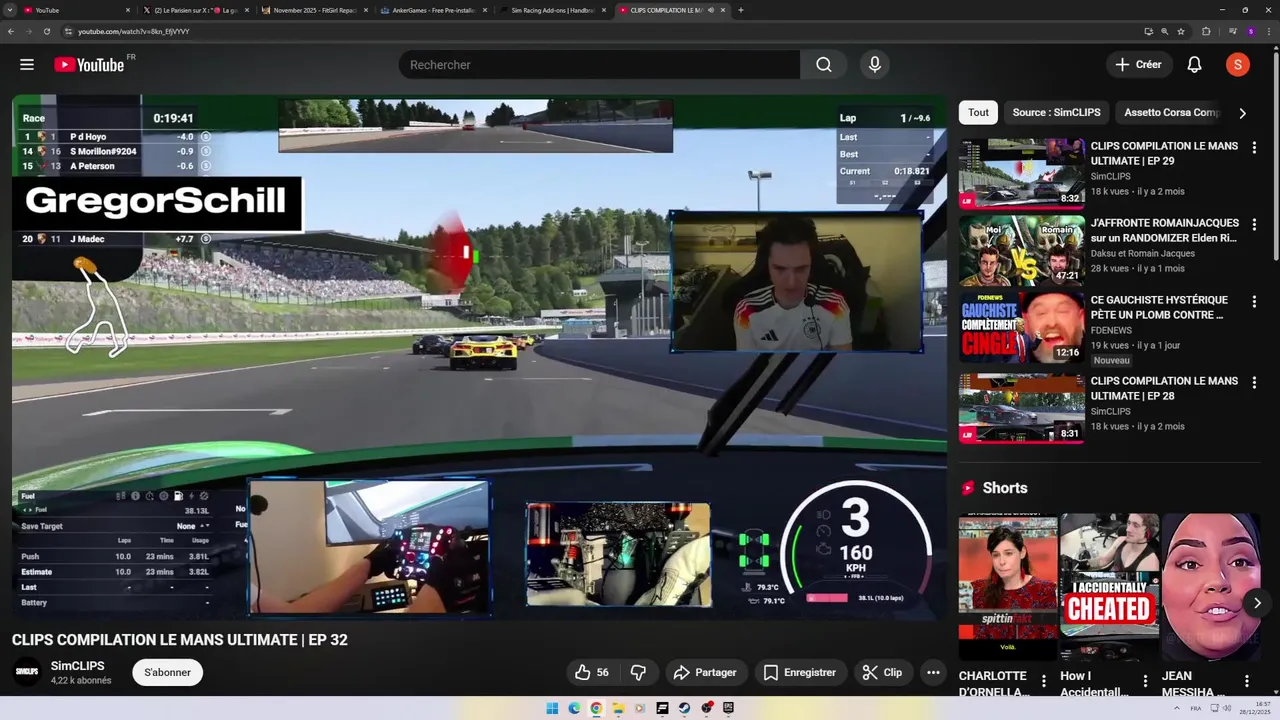Viewport: 1280px width, 720px height.
Task: Open the Windows Start menu
Action: point(552,708)
